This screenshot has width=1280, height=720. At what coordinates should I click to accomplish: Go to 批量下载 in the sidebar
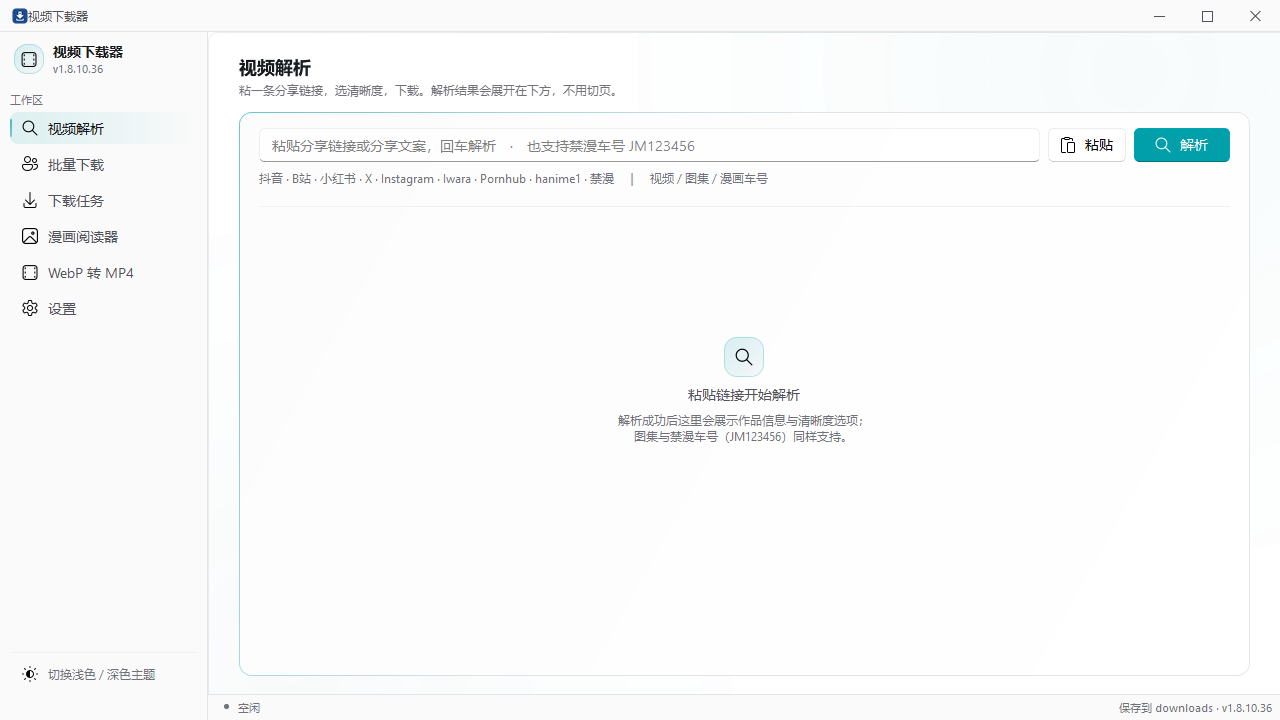pyautogui.click(x=104, y=165)
